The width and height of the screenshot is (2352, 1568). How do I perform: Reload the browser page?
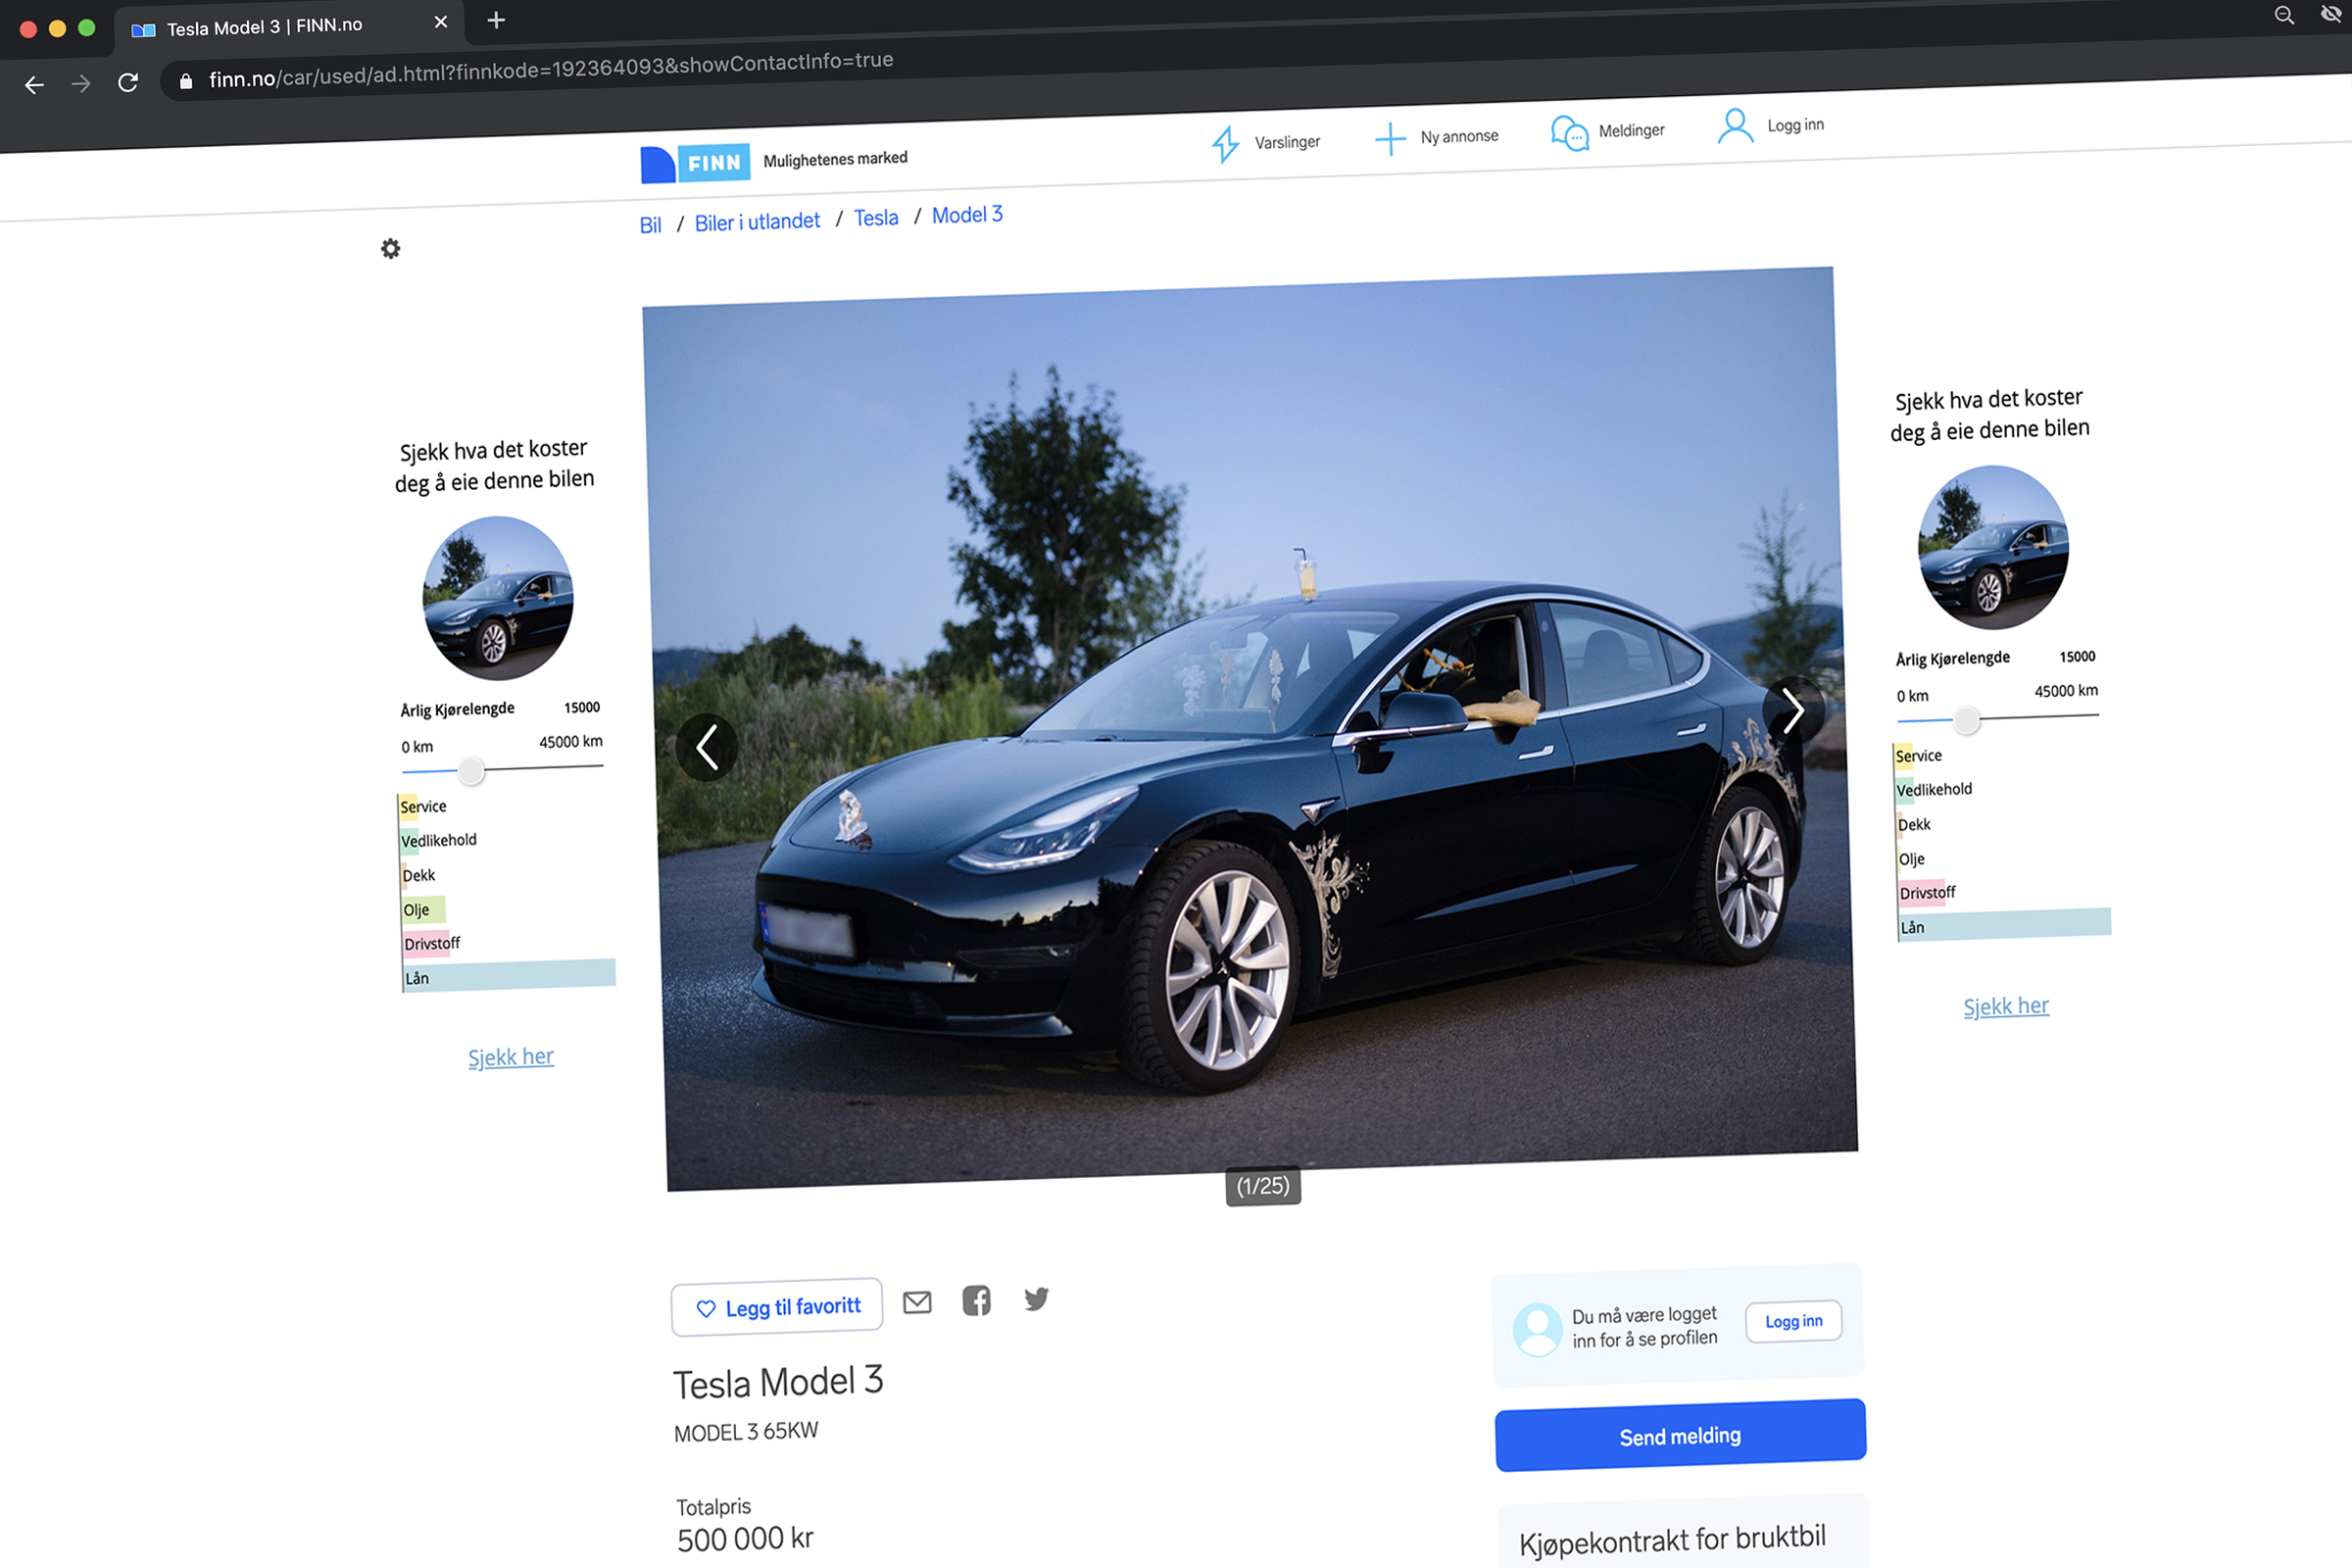(x=128, y=83)
